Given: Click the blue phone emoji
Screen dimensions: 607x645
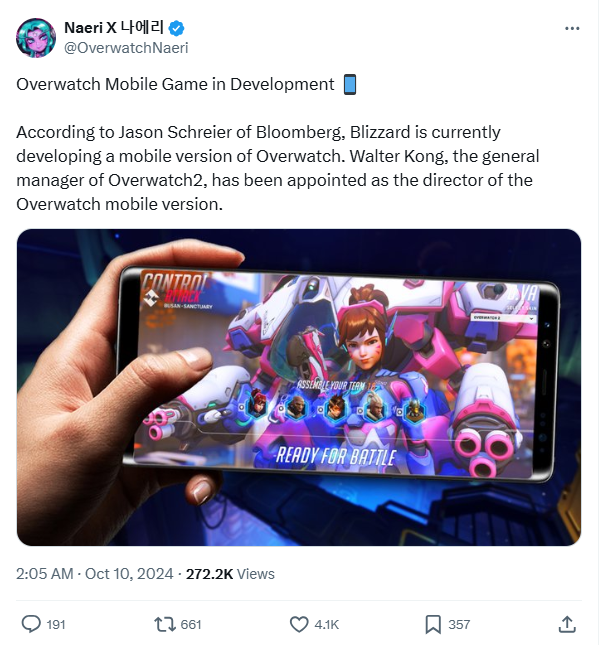Looking at the screenshot, I should tap(350, 84).
